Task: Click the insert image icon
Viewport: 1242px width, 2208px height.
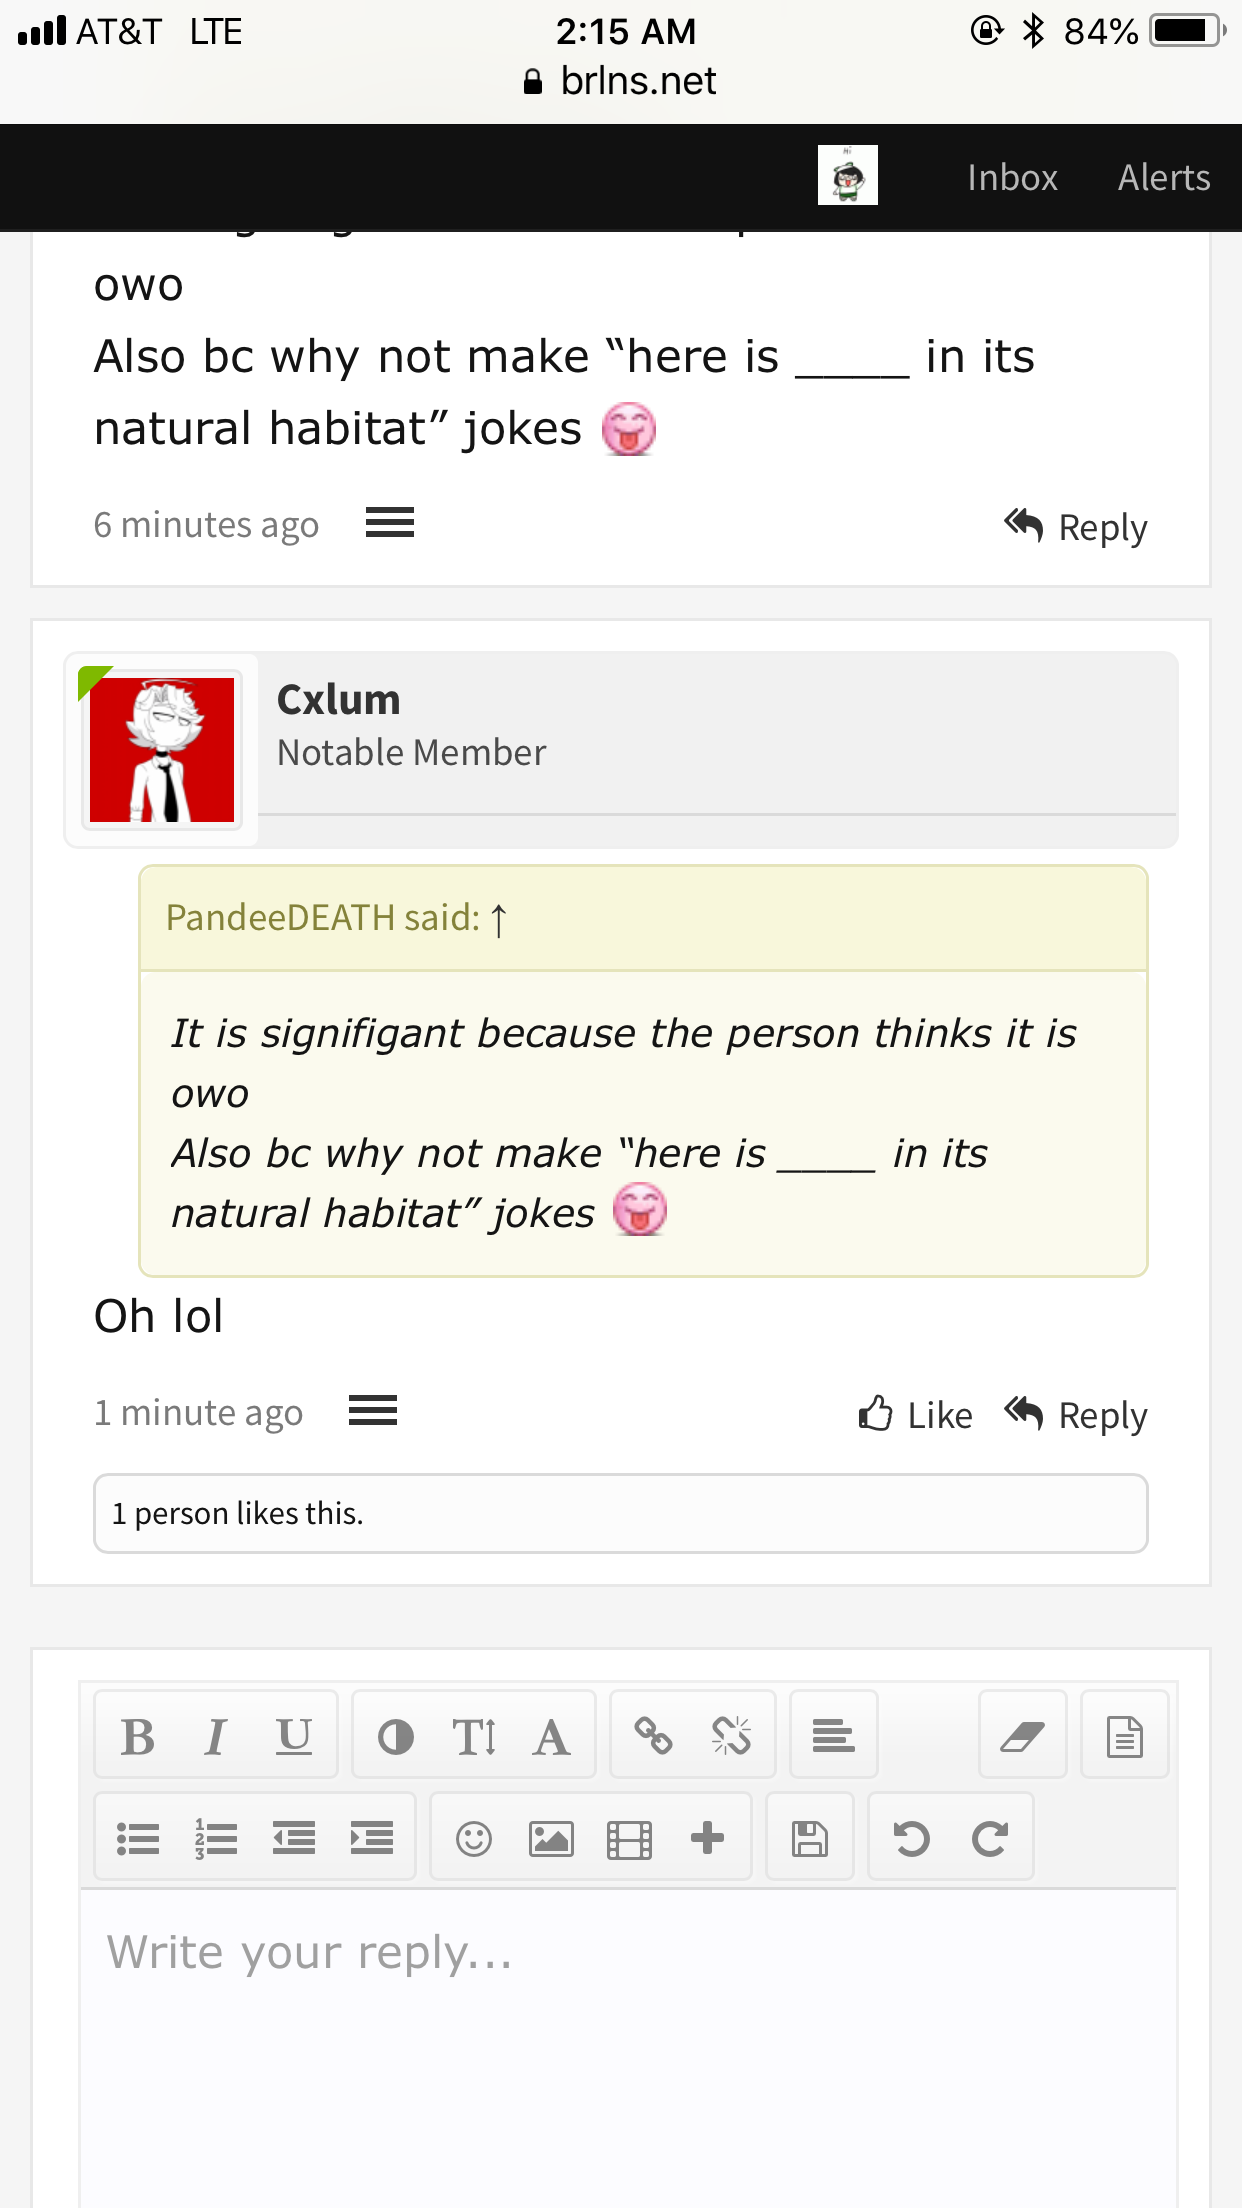Action: [551, 1838]
